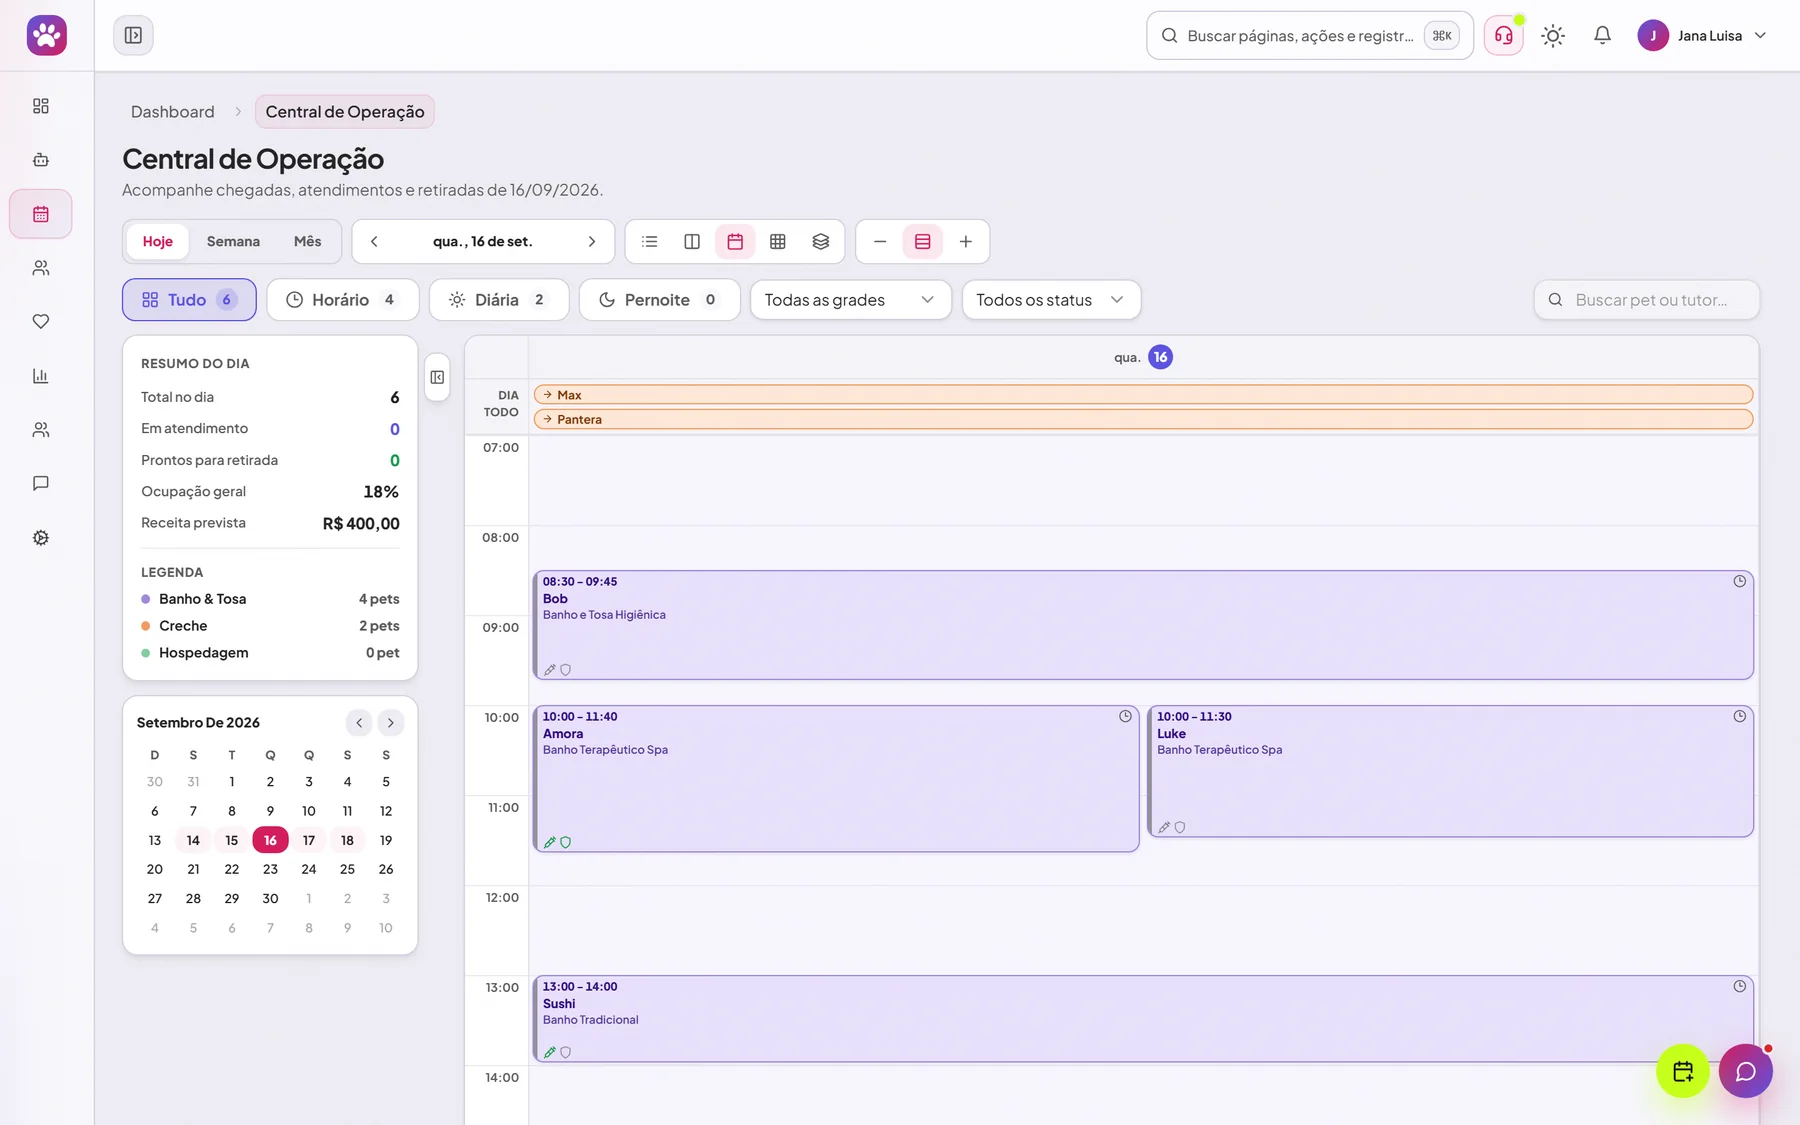Click Dashboard breadcrumb link
This screenshot has width=1800, height=1125.
(x=173, y=112)
